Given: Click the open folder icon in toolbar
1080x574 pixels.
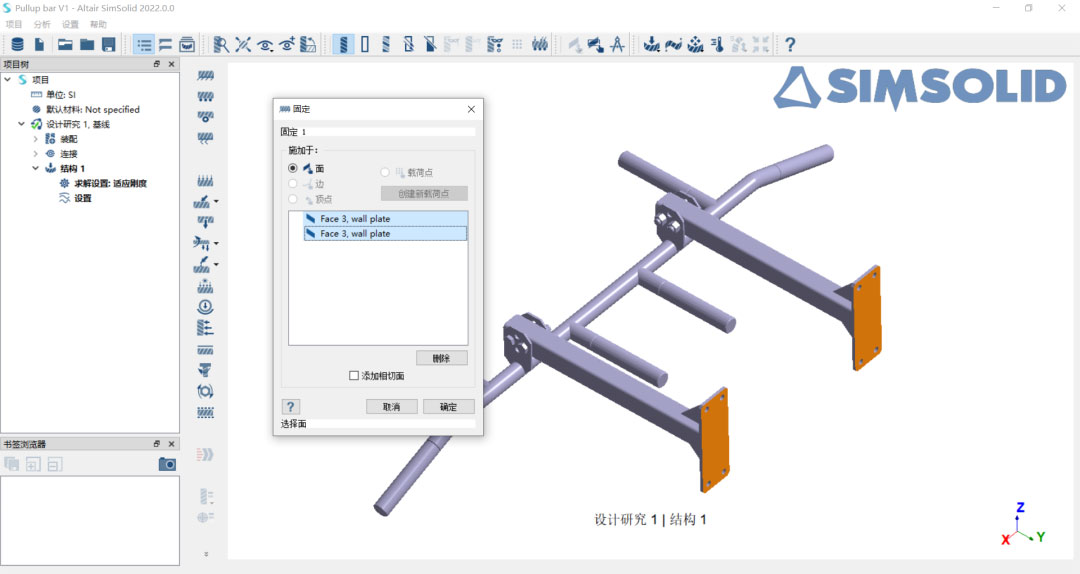Looking at the screenshot, I should point(65,44).
